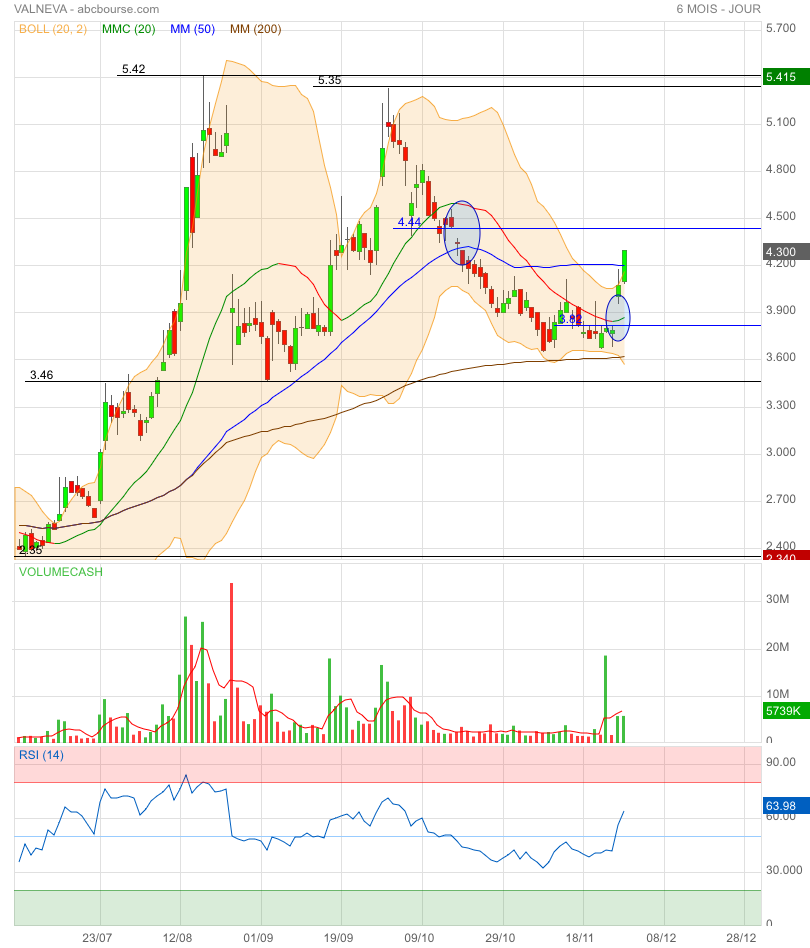The height and width of the screenshot is (948, 810).
Task: Click the 3.46 support line label
Action: (41, 375)
